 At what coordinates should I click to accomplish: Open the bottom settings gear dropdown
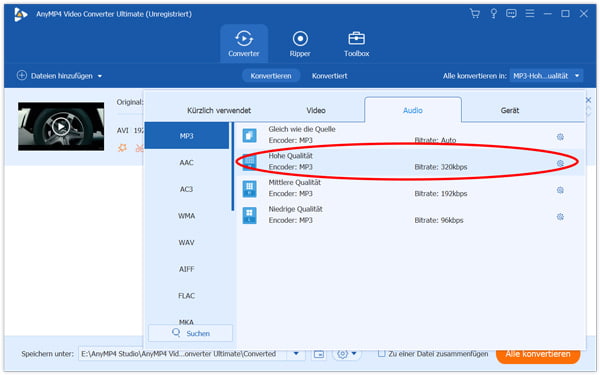pos(347,354)
